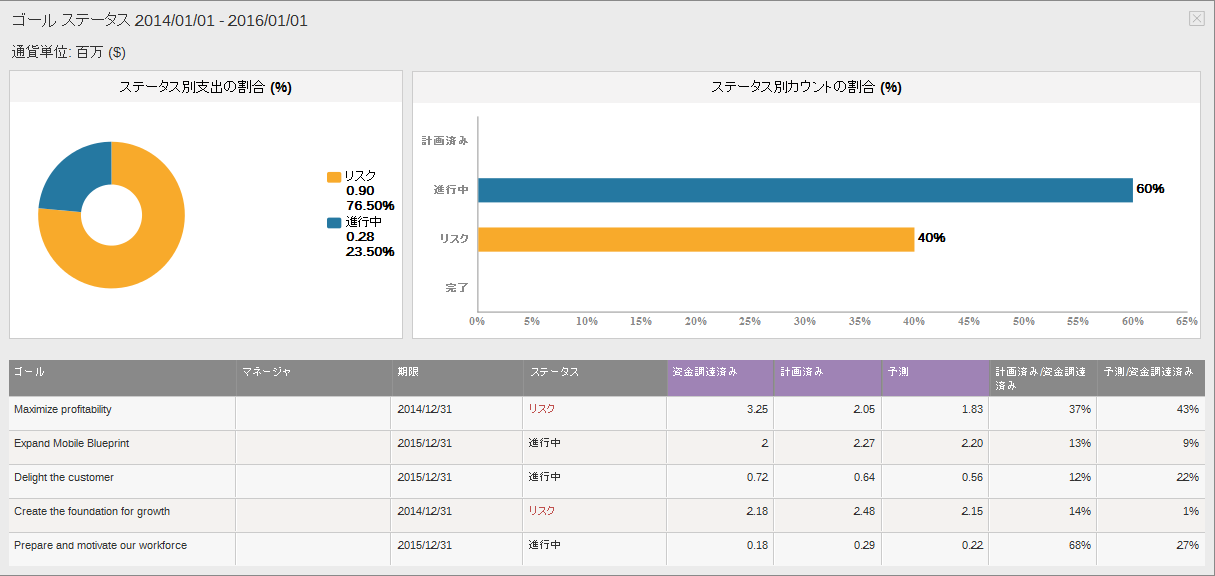Sort by マネージャ column header
Screen dimensions: 1215x576
point(266,371)
